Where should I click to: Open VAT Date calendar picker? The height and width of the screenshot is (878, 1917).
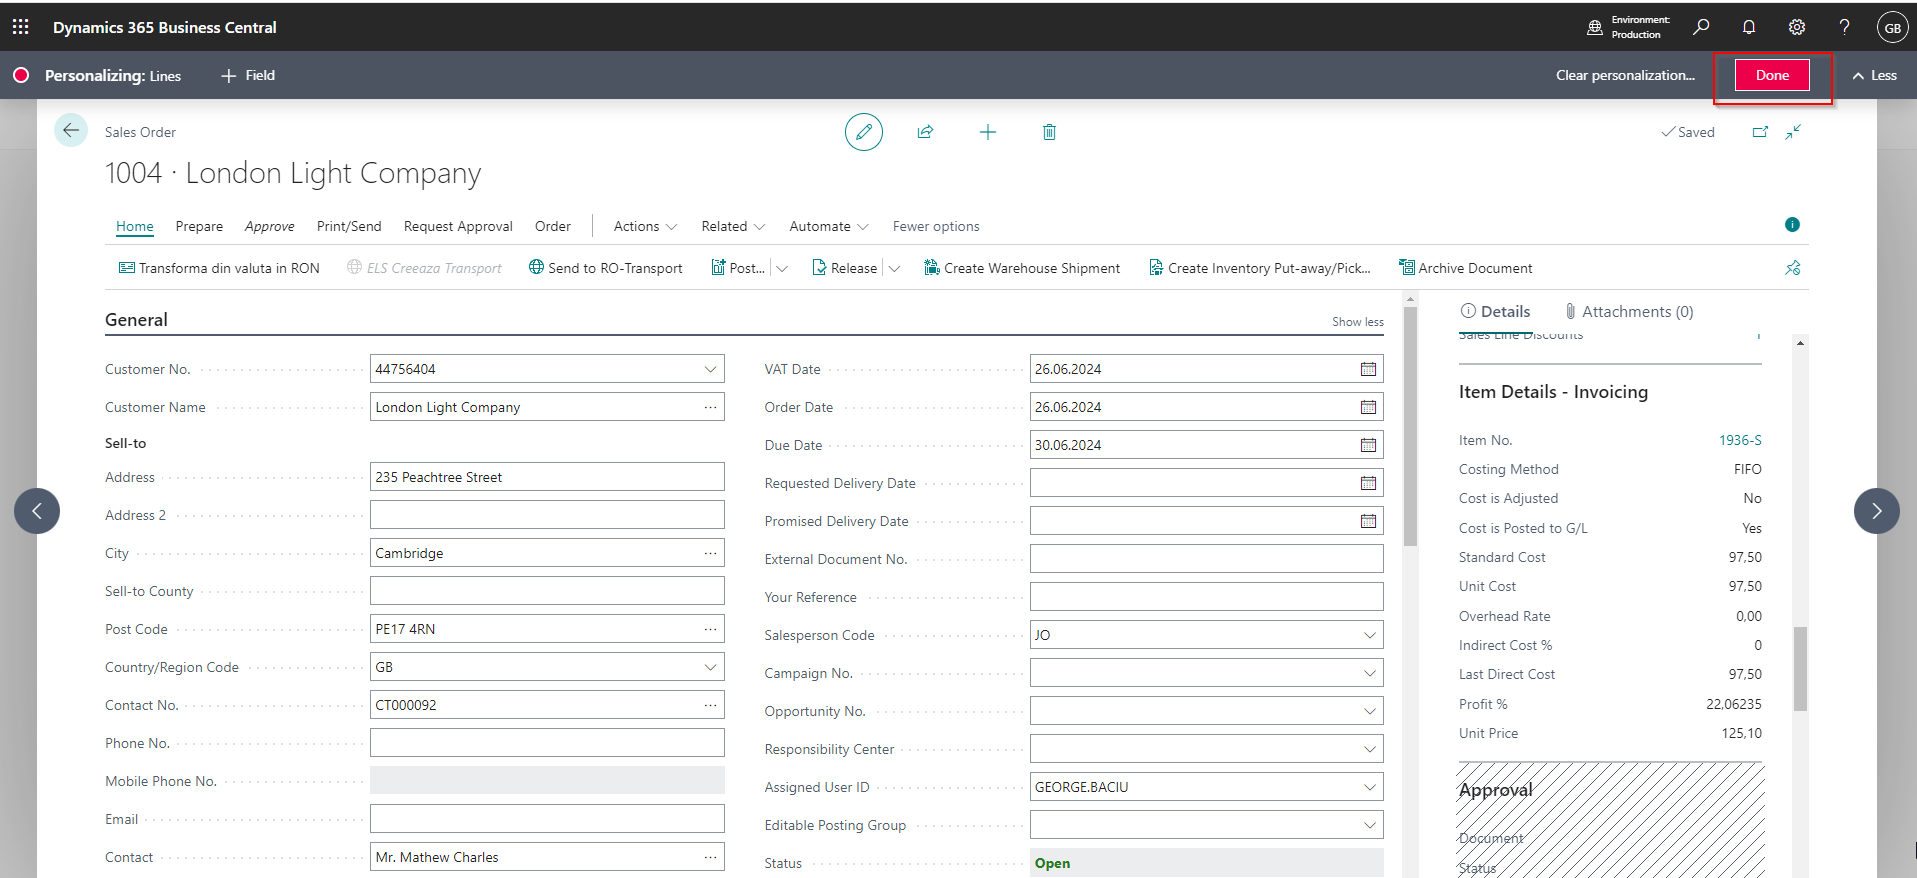(x=1368, y=369)
